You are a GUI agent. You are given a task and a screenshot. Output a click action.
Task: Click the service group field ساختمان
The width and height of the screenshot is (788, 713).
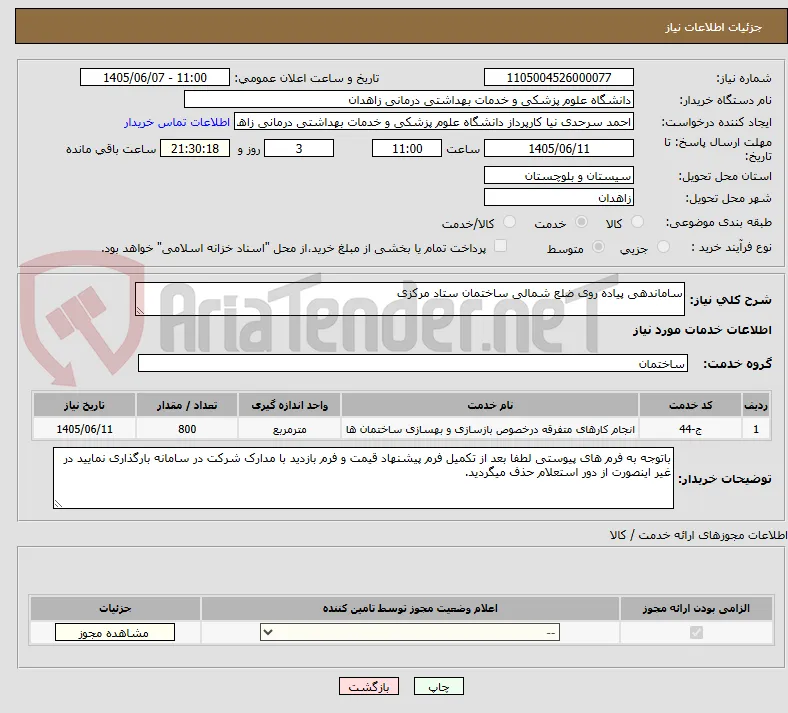click(413, 363)
